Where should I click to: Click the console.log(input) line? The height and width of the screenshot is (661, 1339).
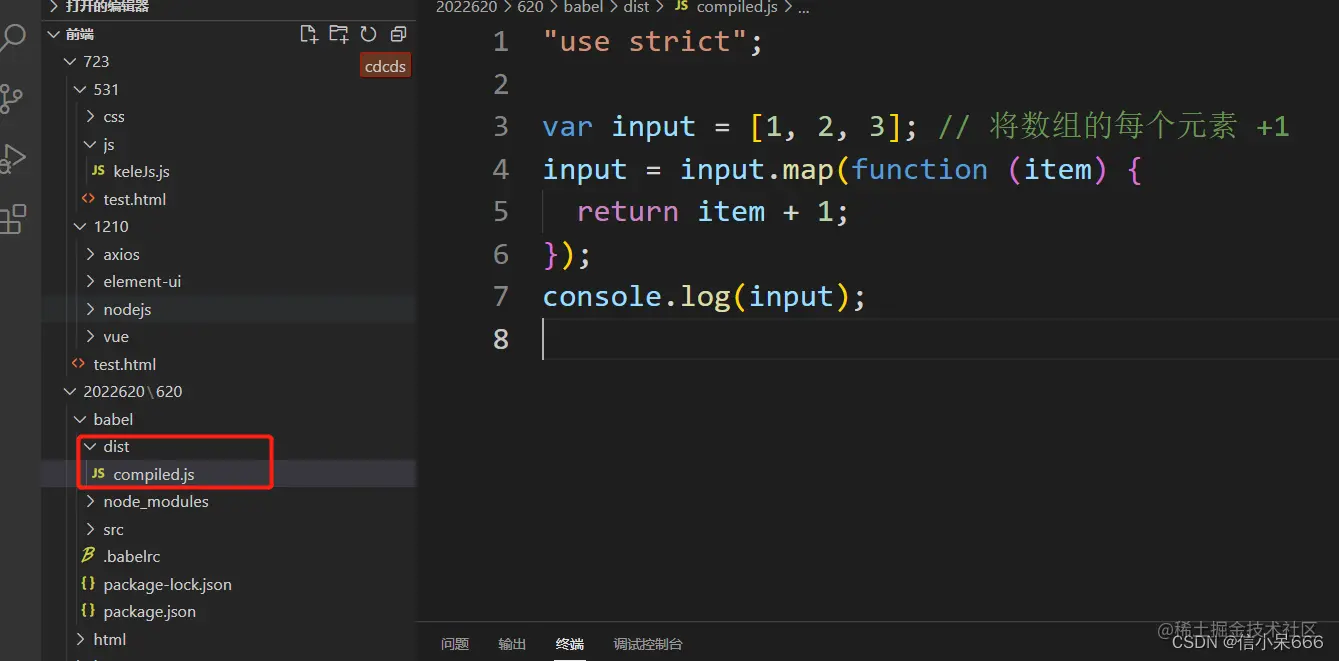click(704, 296)
